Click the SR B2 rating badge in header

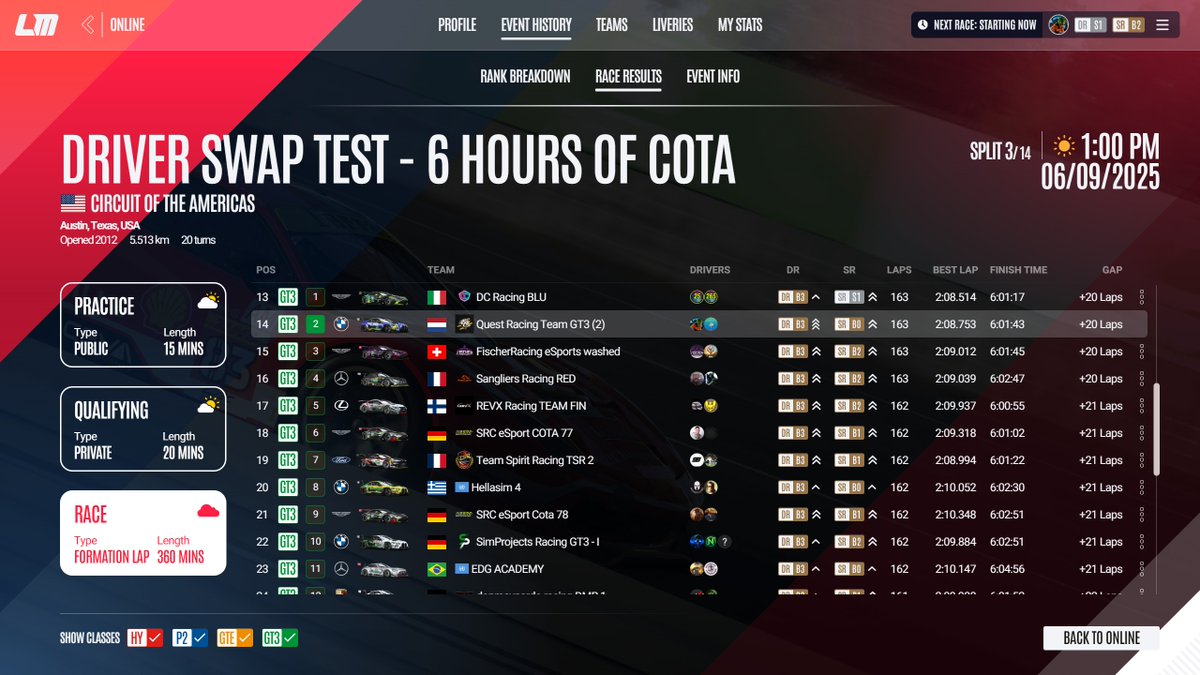click(x=1129, y=25)
